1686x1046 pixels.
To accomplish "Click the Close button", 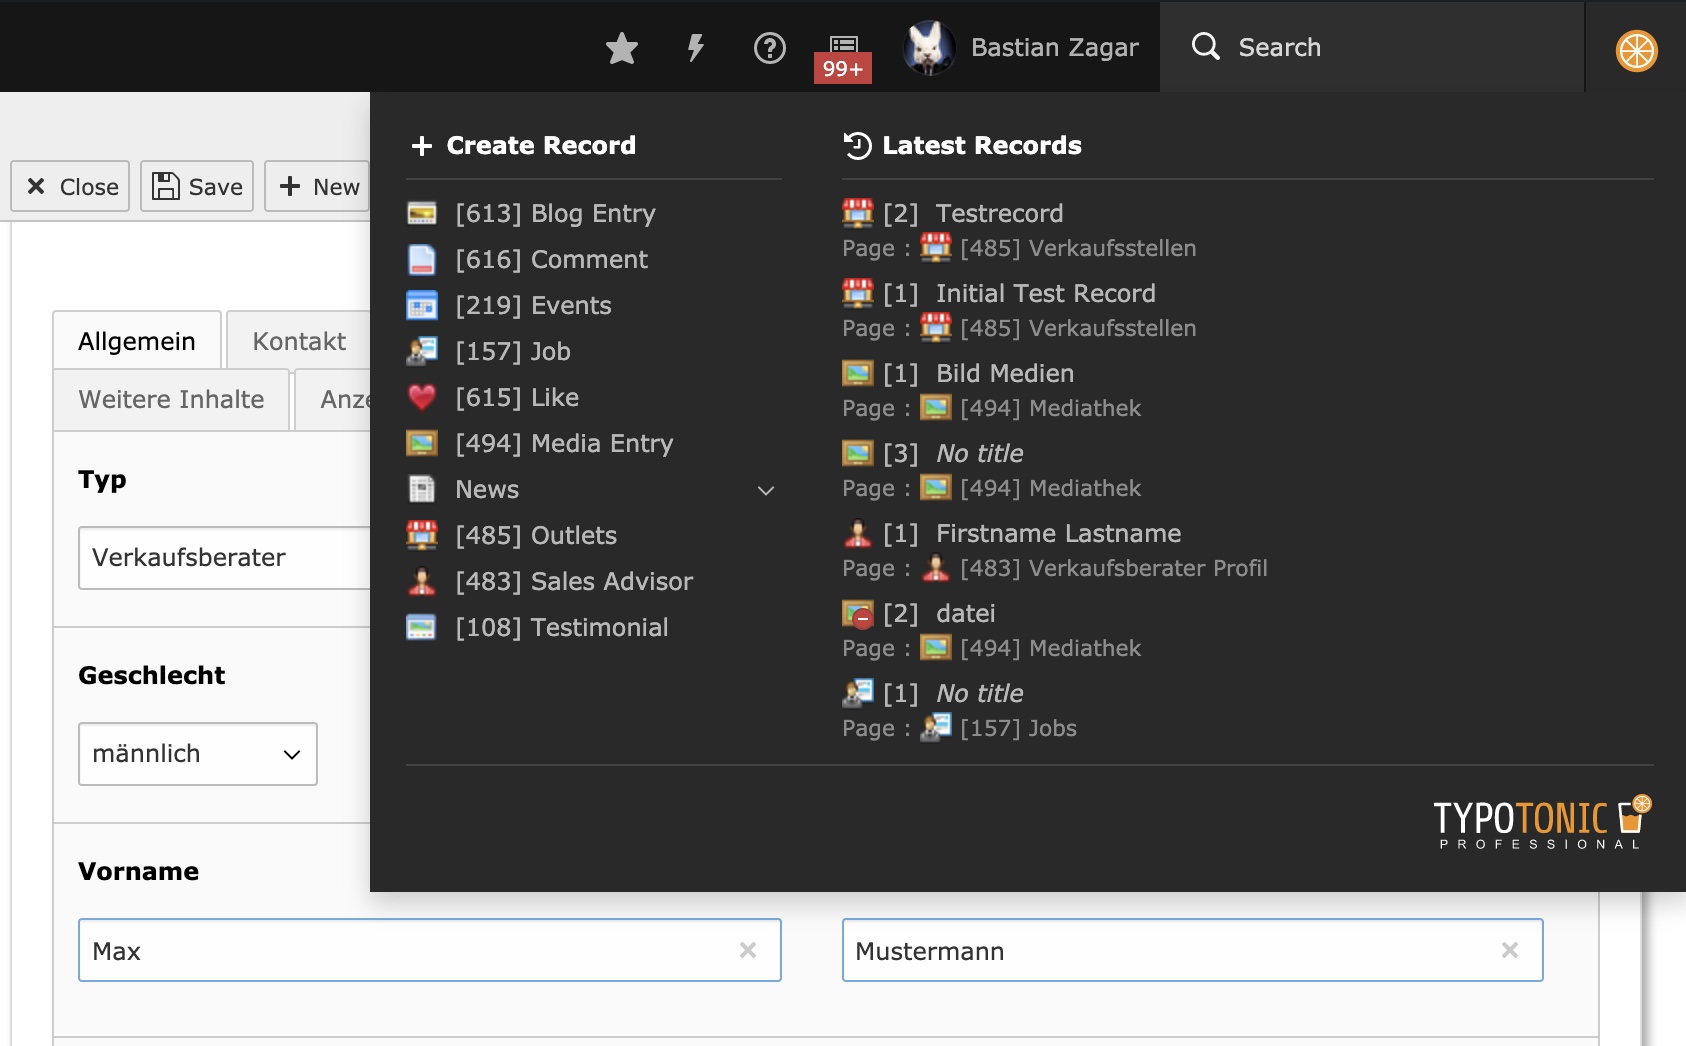I will coord(70,186).
